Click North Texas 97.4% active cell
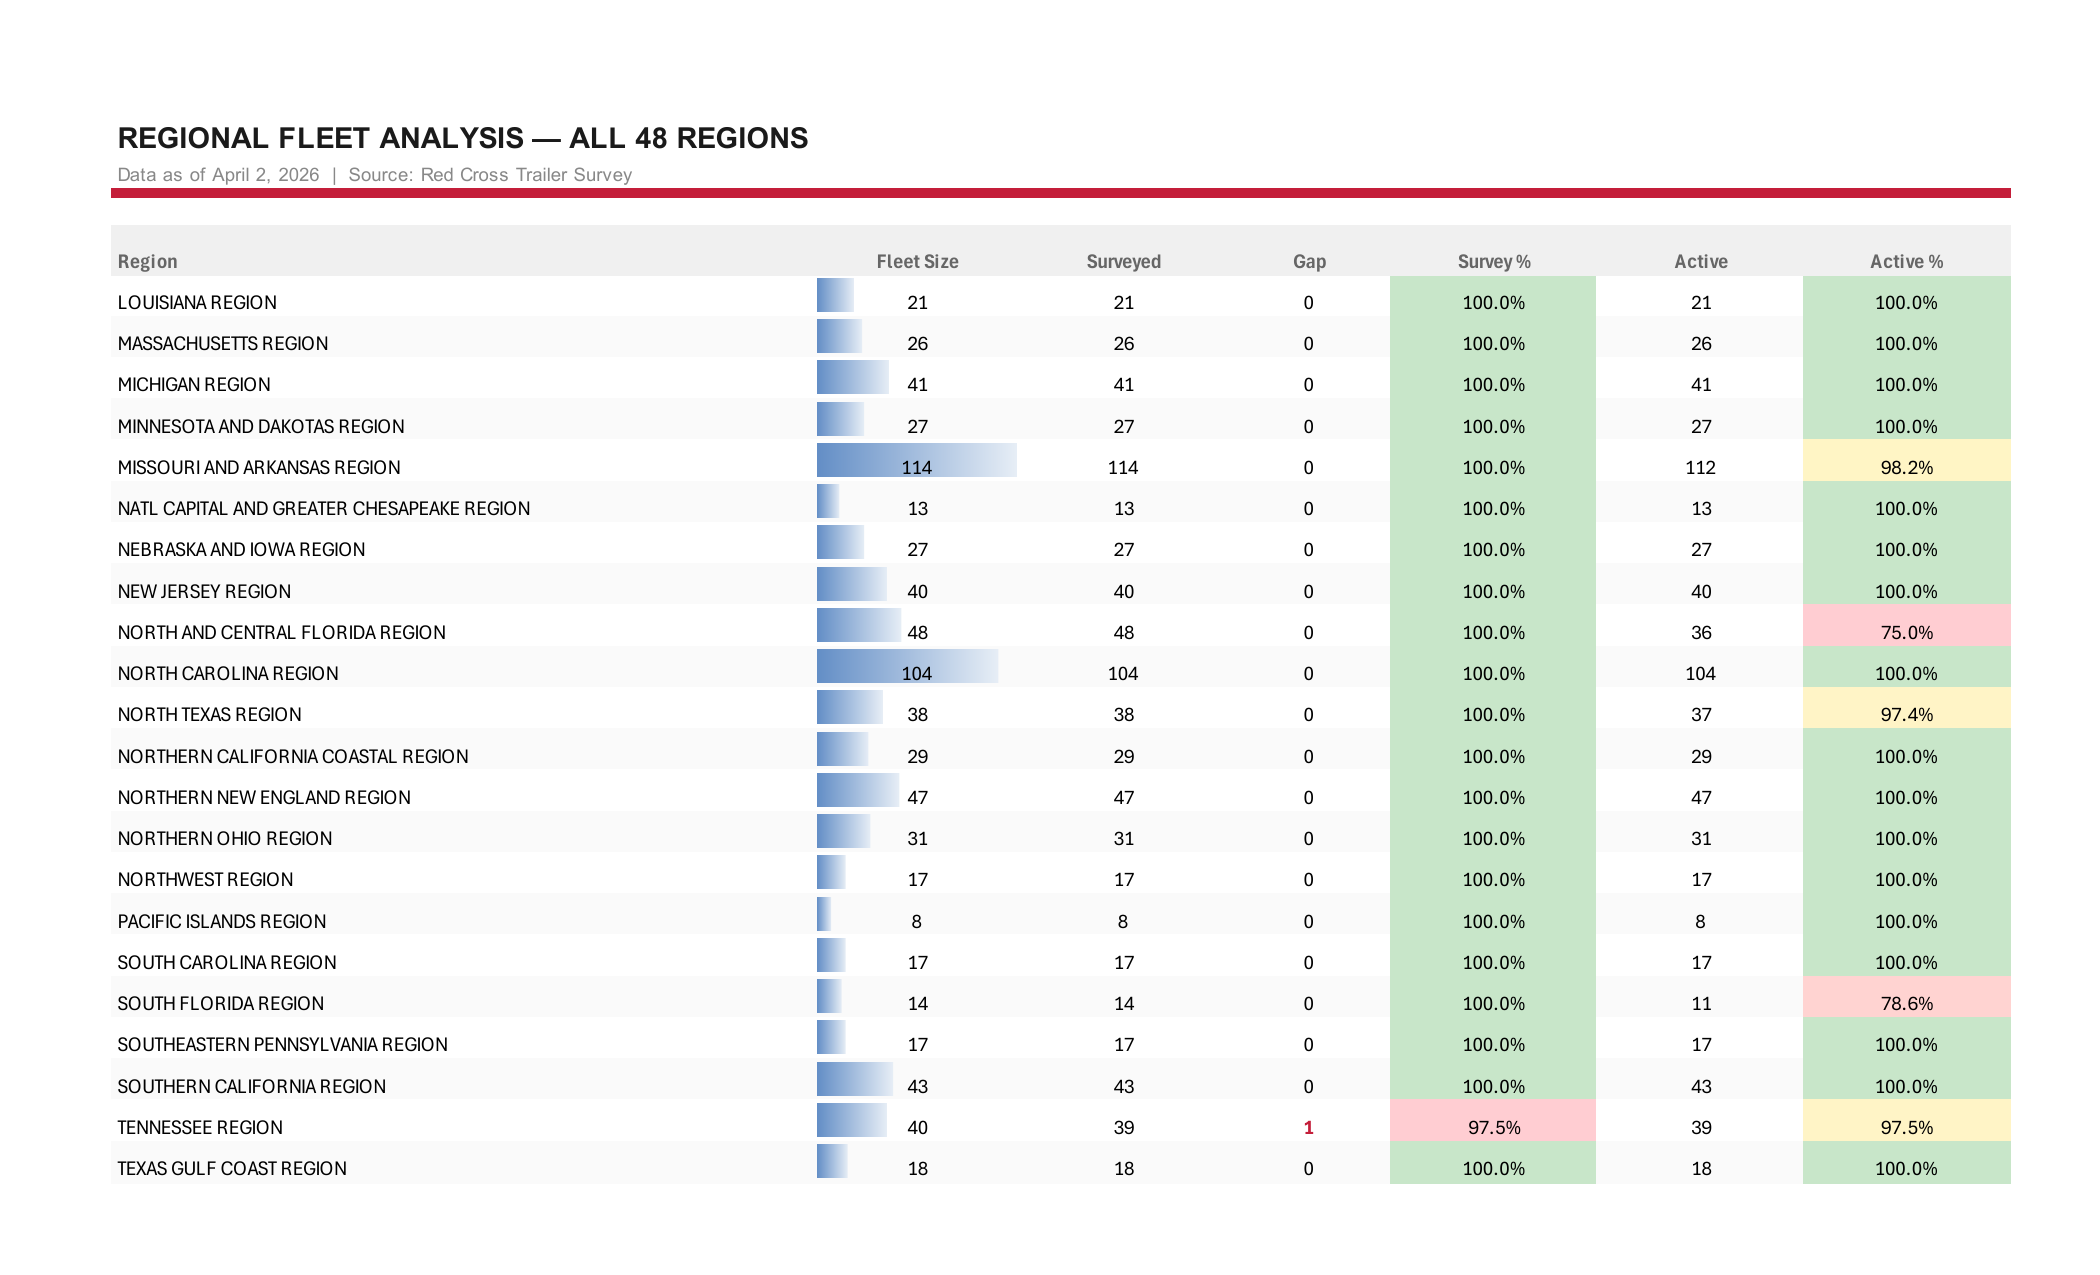This screenshot has height=1275, width=2100. pos(1906,714)
